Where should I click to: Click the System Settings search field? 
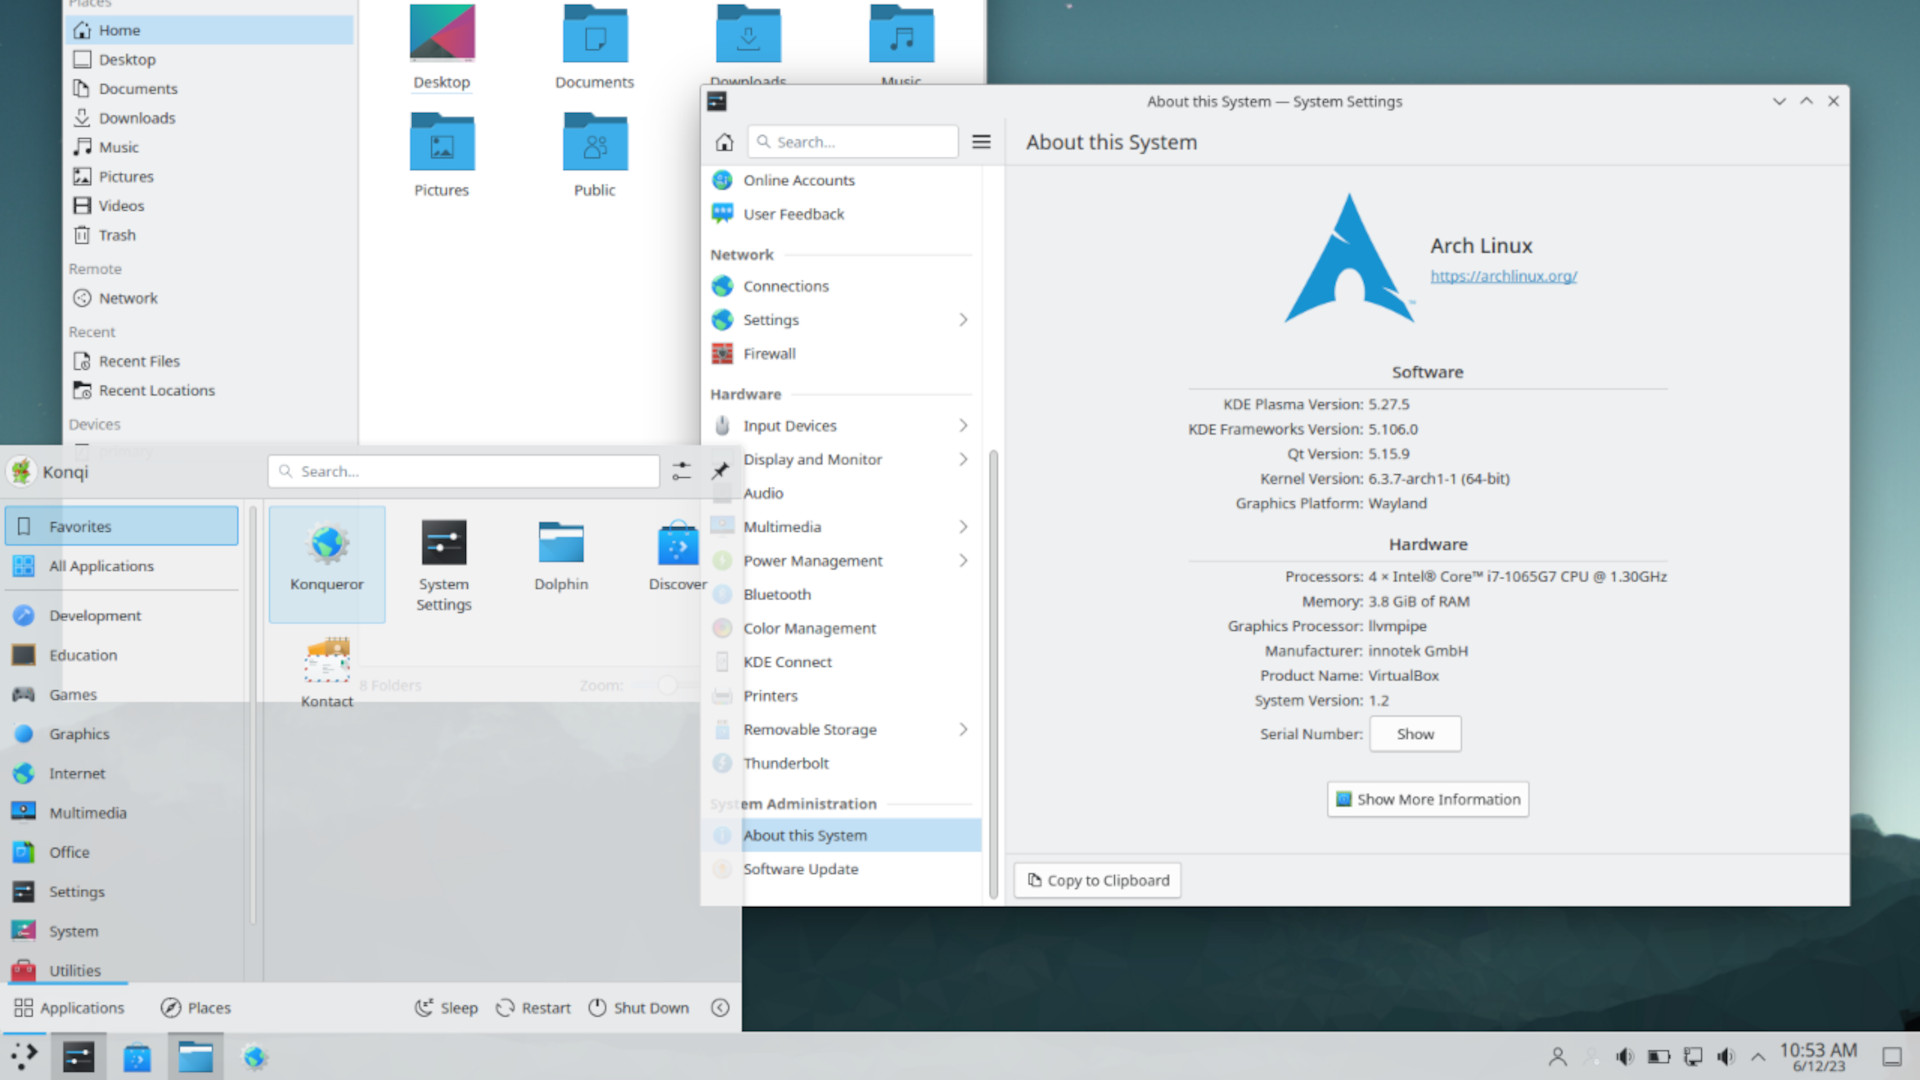pos(853,142)
